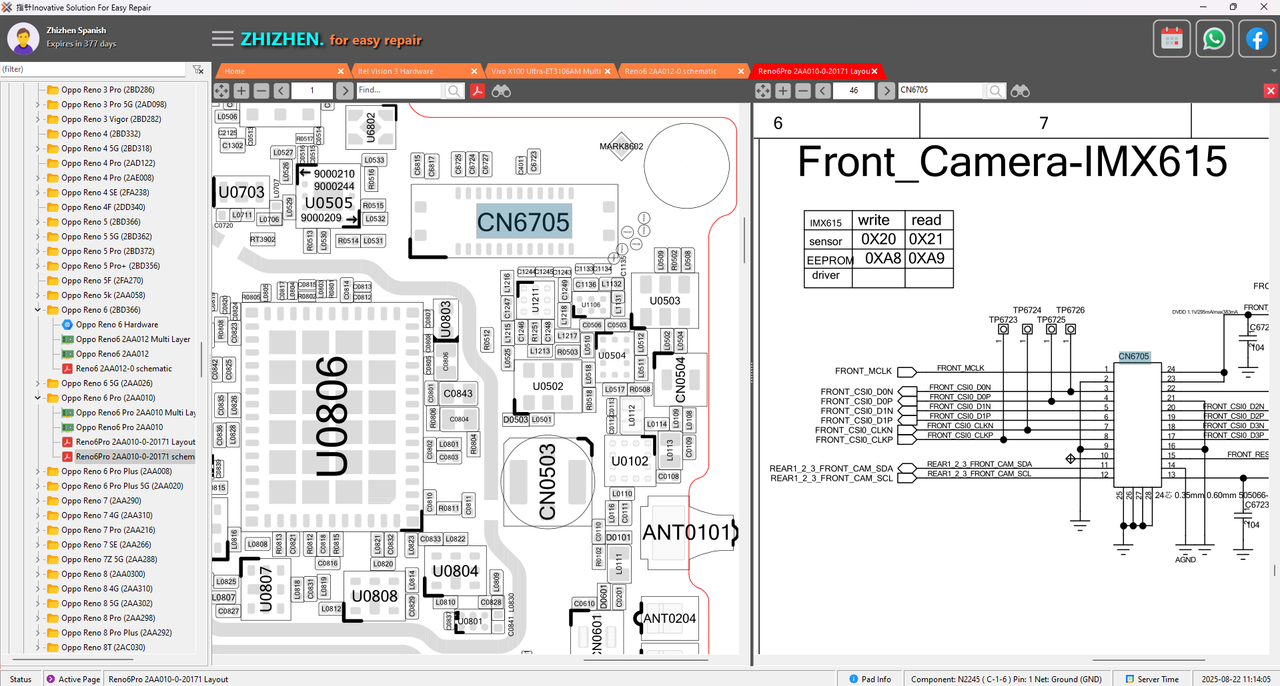This screenshot has height=686, width=1280.
Task: Click the Zhizhen Spanish user avatar
Action: point(24,38)
